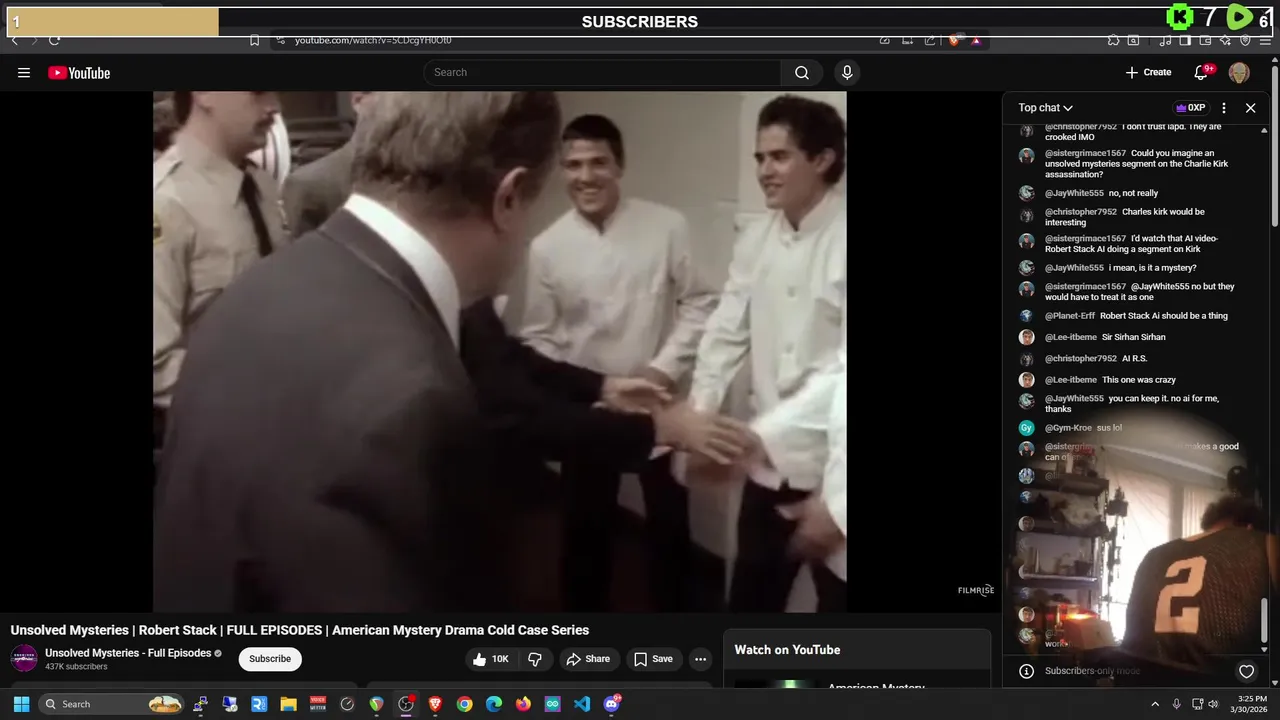Close the live chat panel

[1250, 108]
